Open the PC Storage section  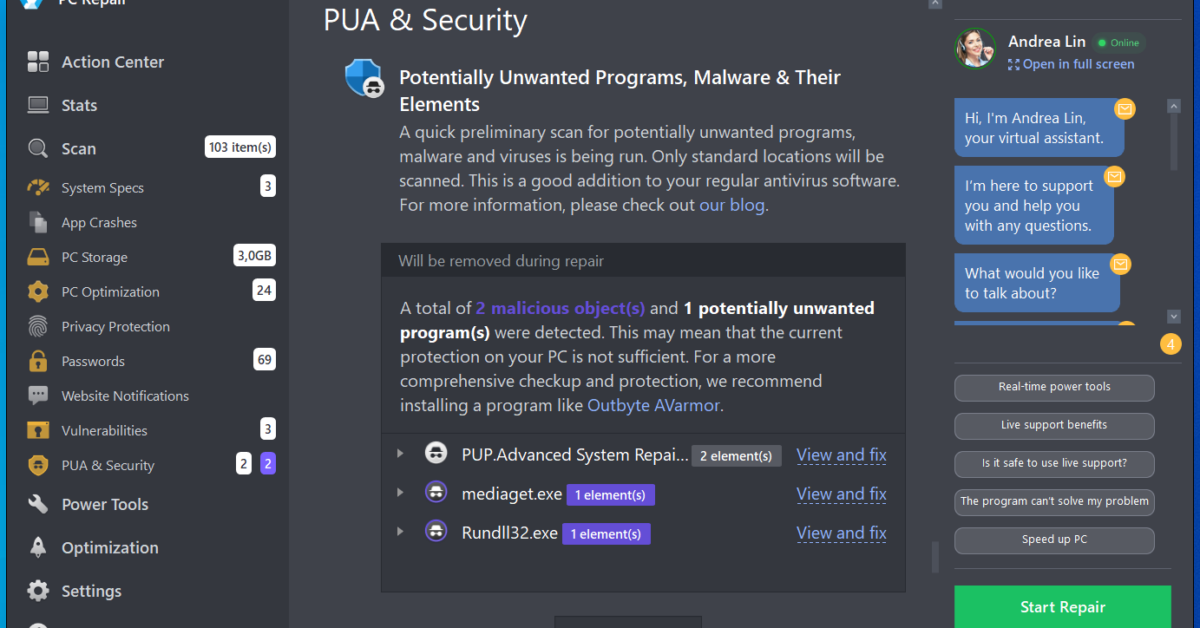click(94, 257)
